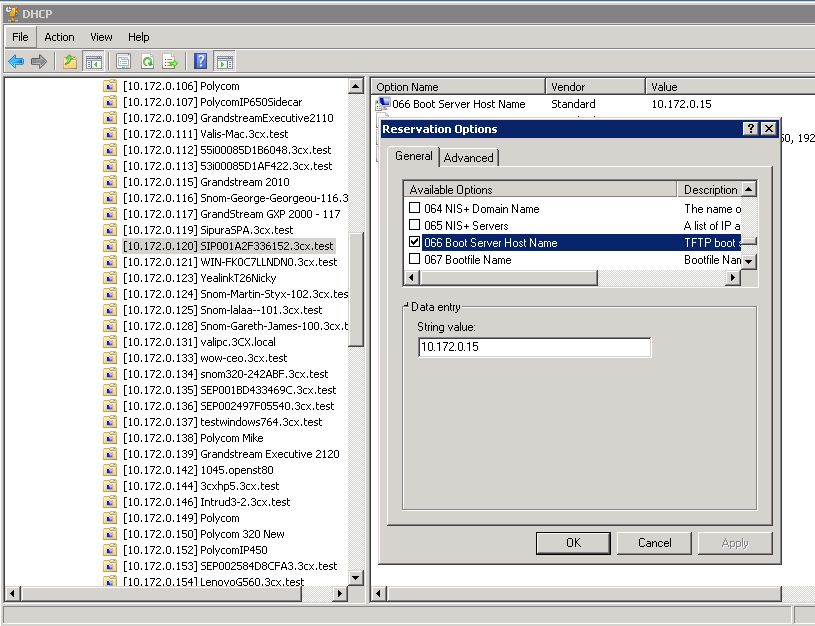Select [10.172.0.139] Grandstream Executive 2120
Viewport: 815px width, 626px height.
231,454
